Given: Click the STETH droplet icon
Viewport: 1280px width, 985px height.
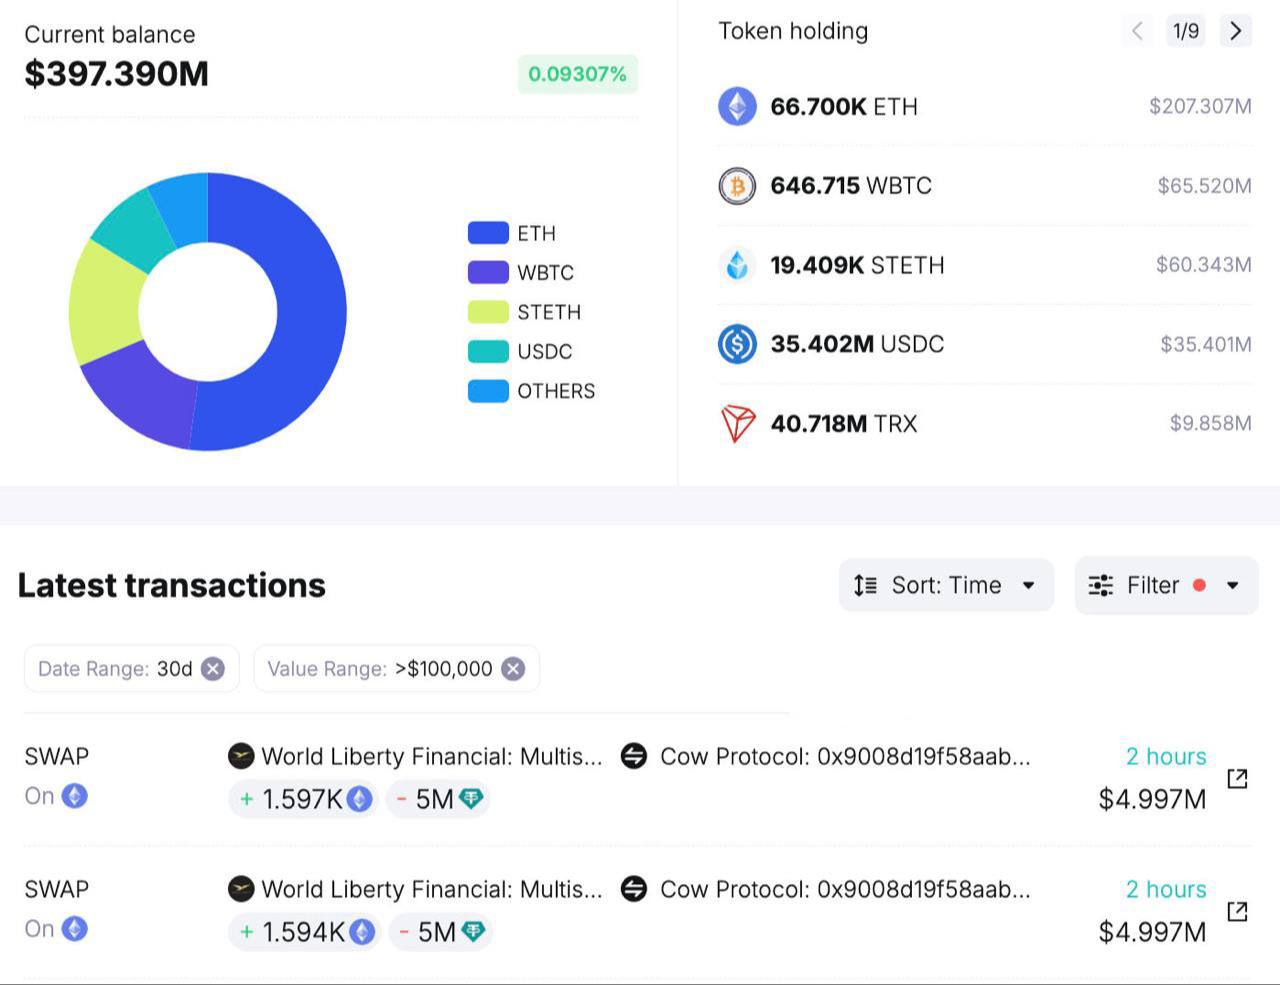Looking at the screenshot, I should (x=737, y=265).
